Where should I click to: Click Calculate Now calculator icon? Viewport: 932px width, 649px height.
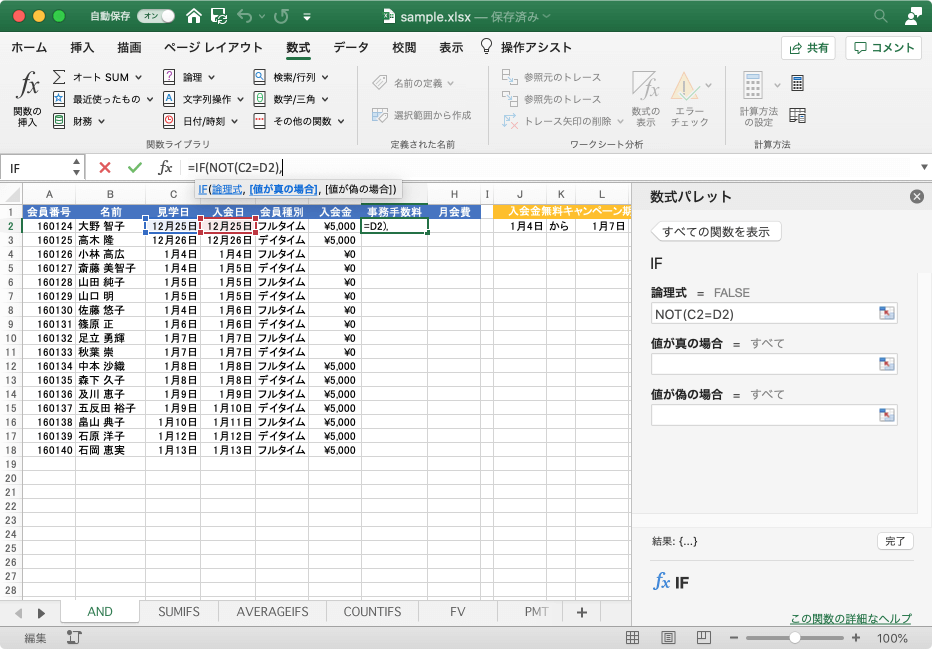click(798, 83)
